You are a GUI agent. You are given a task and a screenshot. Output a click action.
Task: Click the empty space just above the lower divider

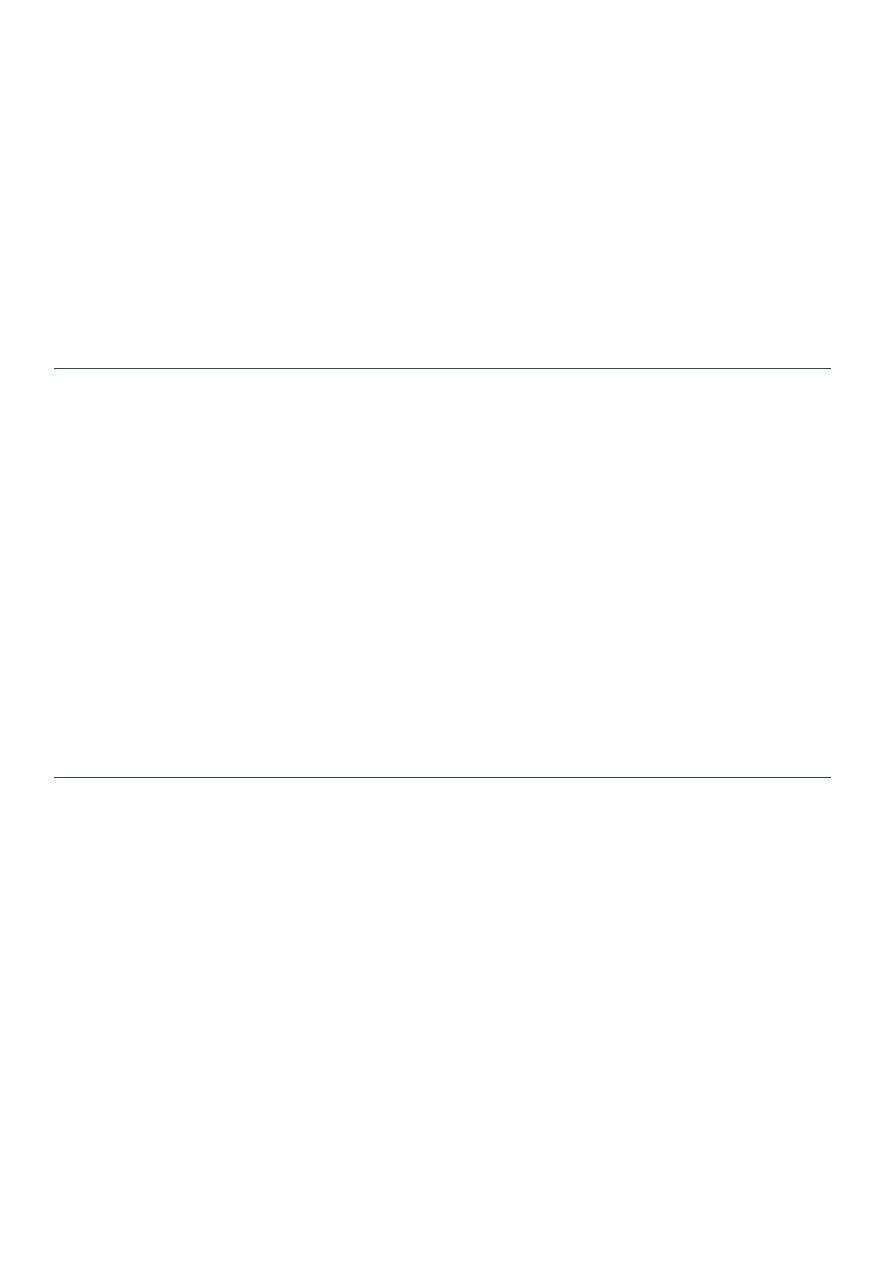[x=442, y=765]
